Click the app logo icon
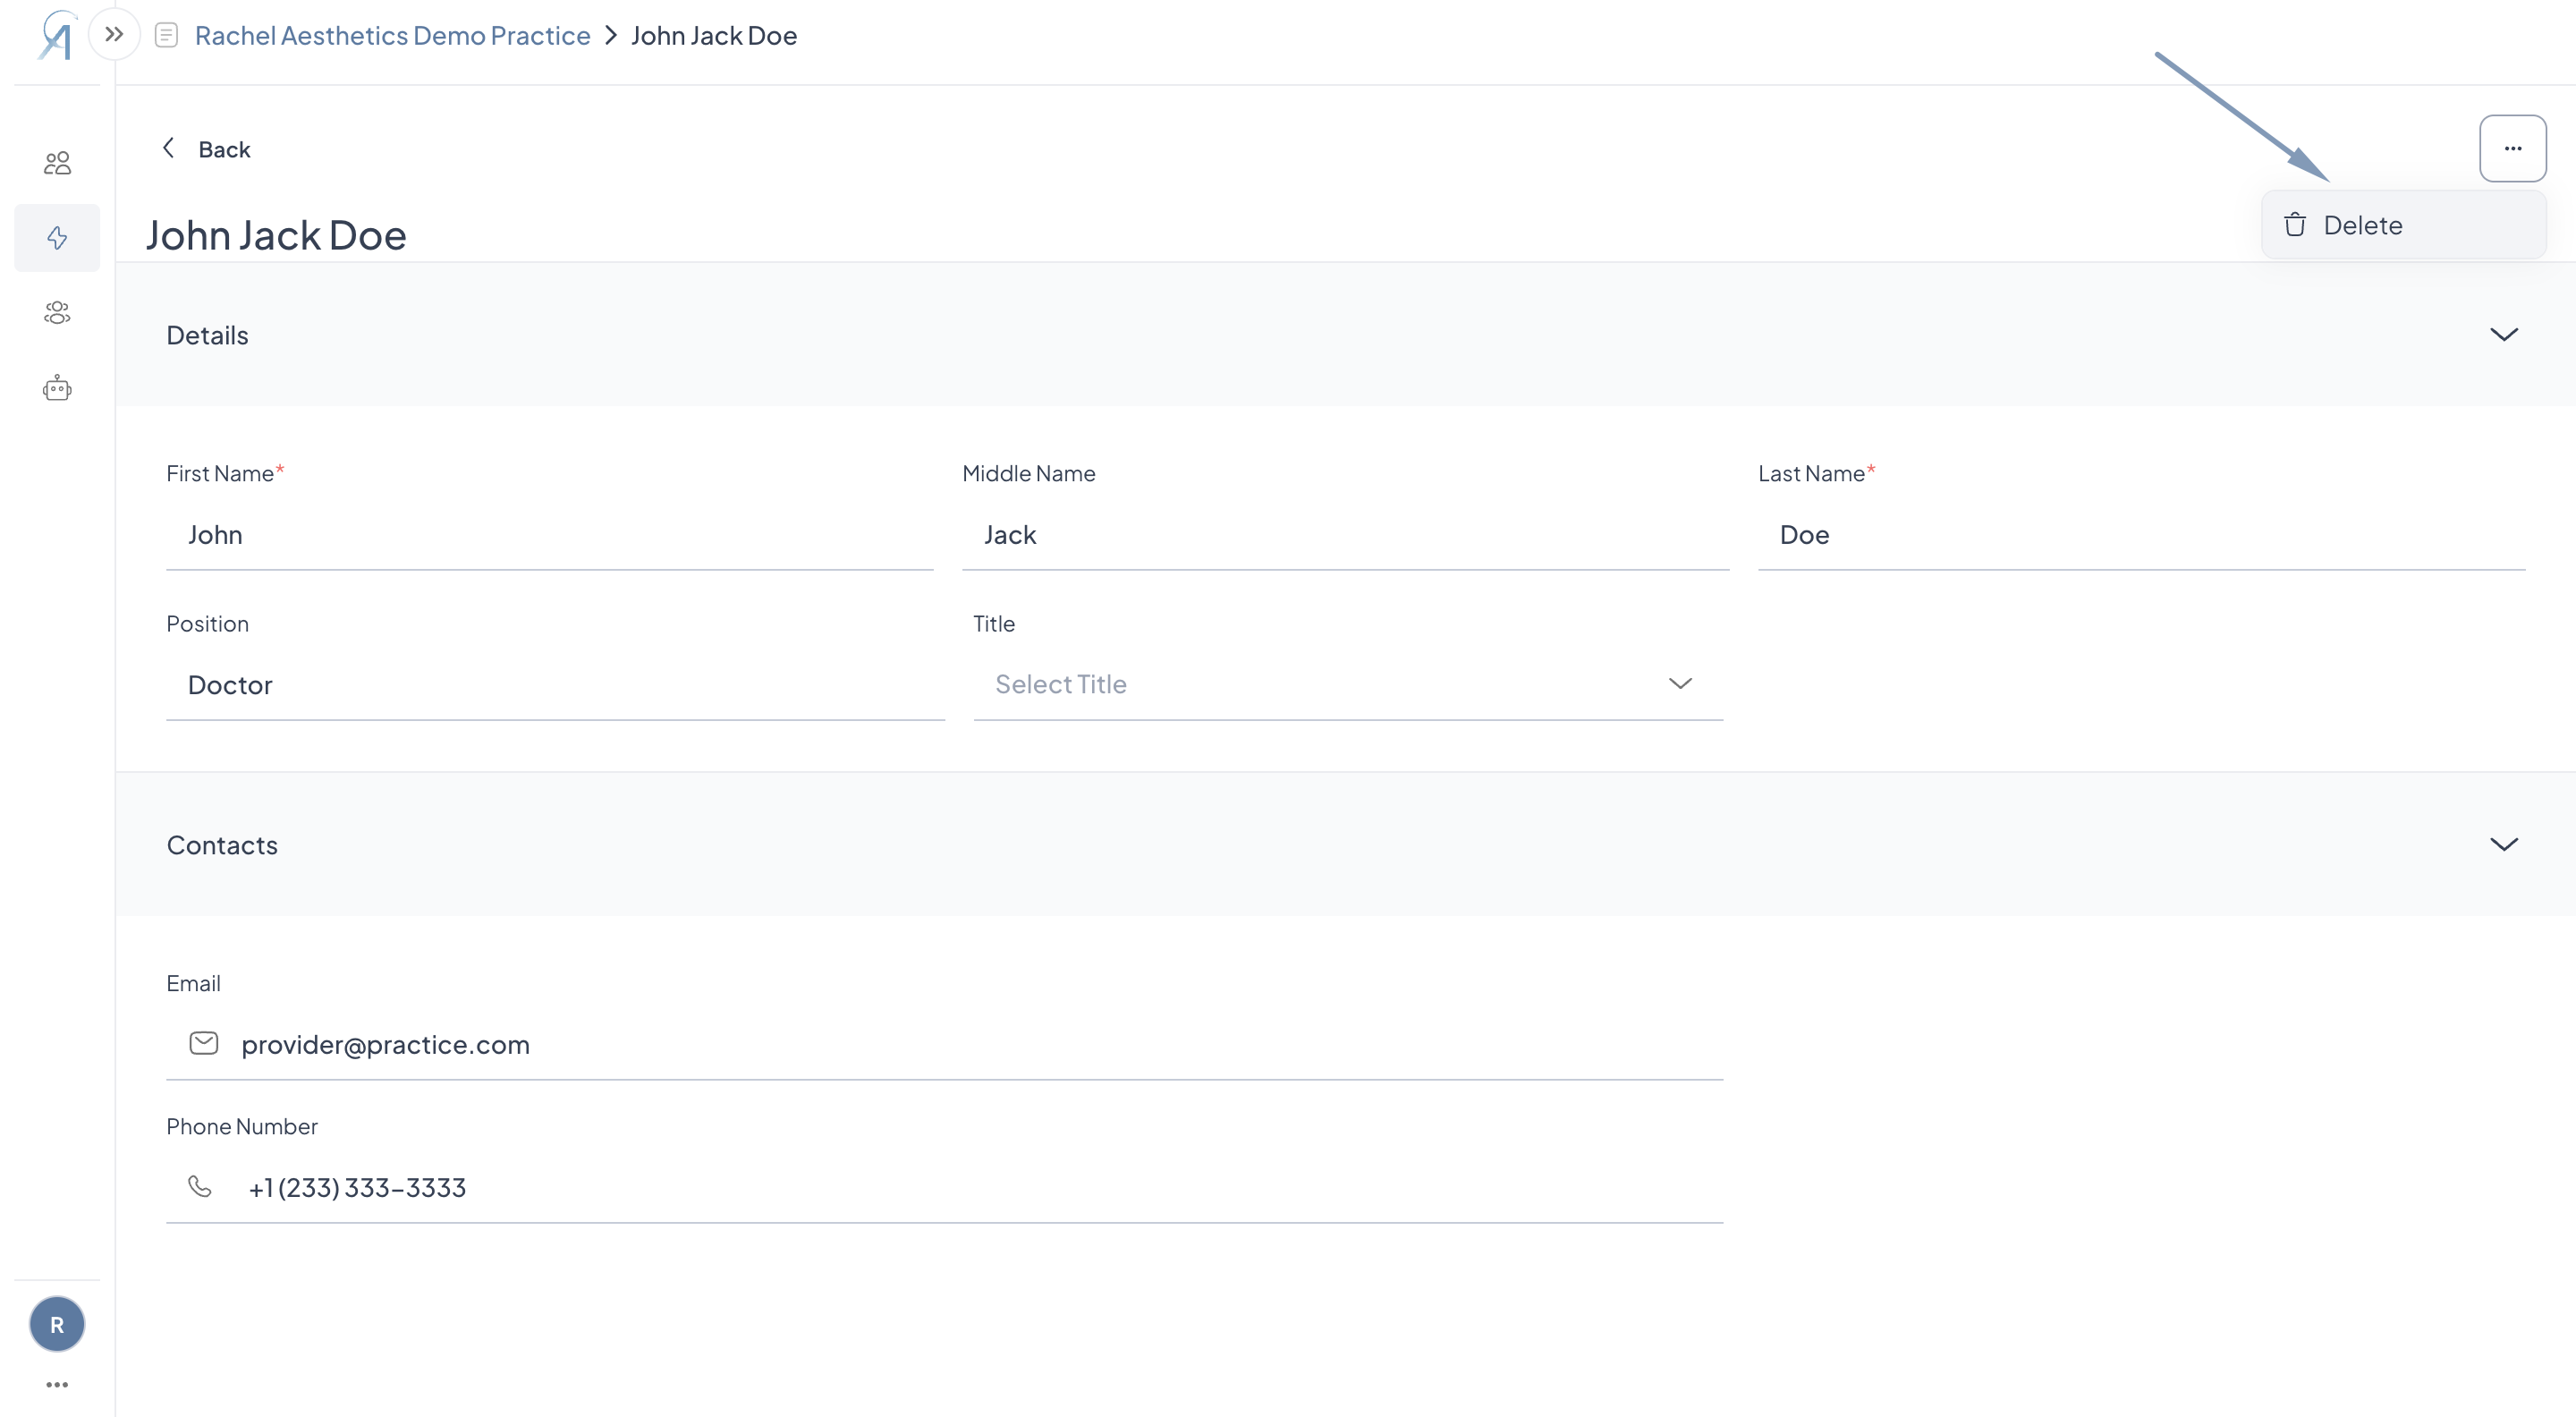This screenshot has width=2576, height=1417. pyautogui.click(x=57, y=36)
